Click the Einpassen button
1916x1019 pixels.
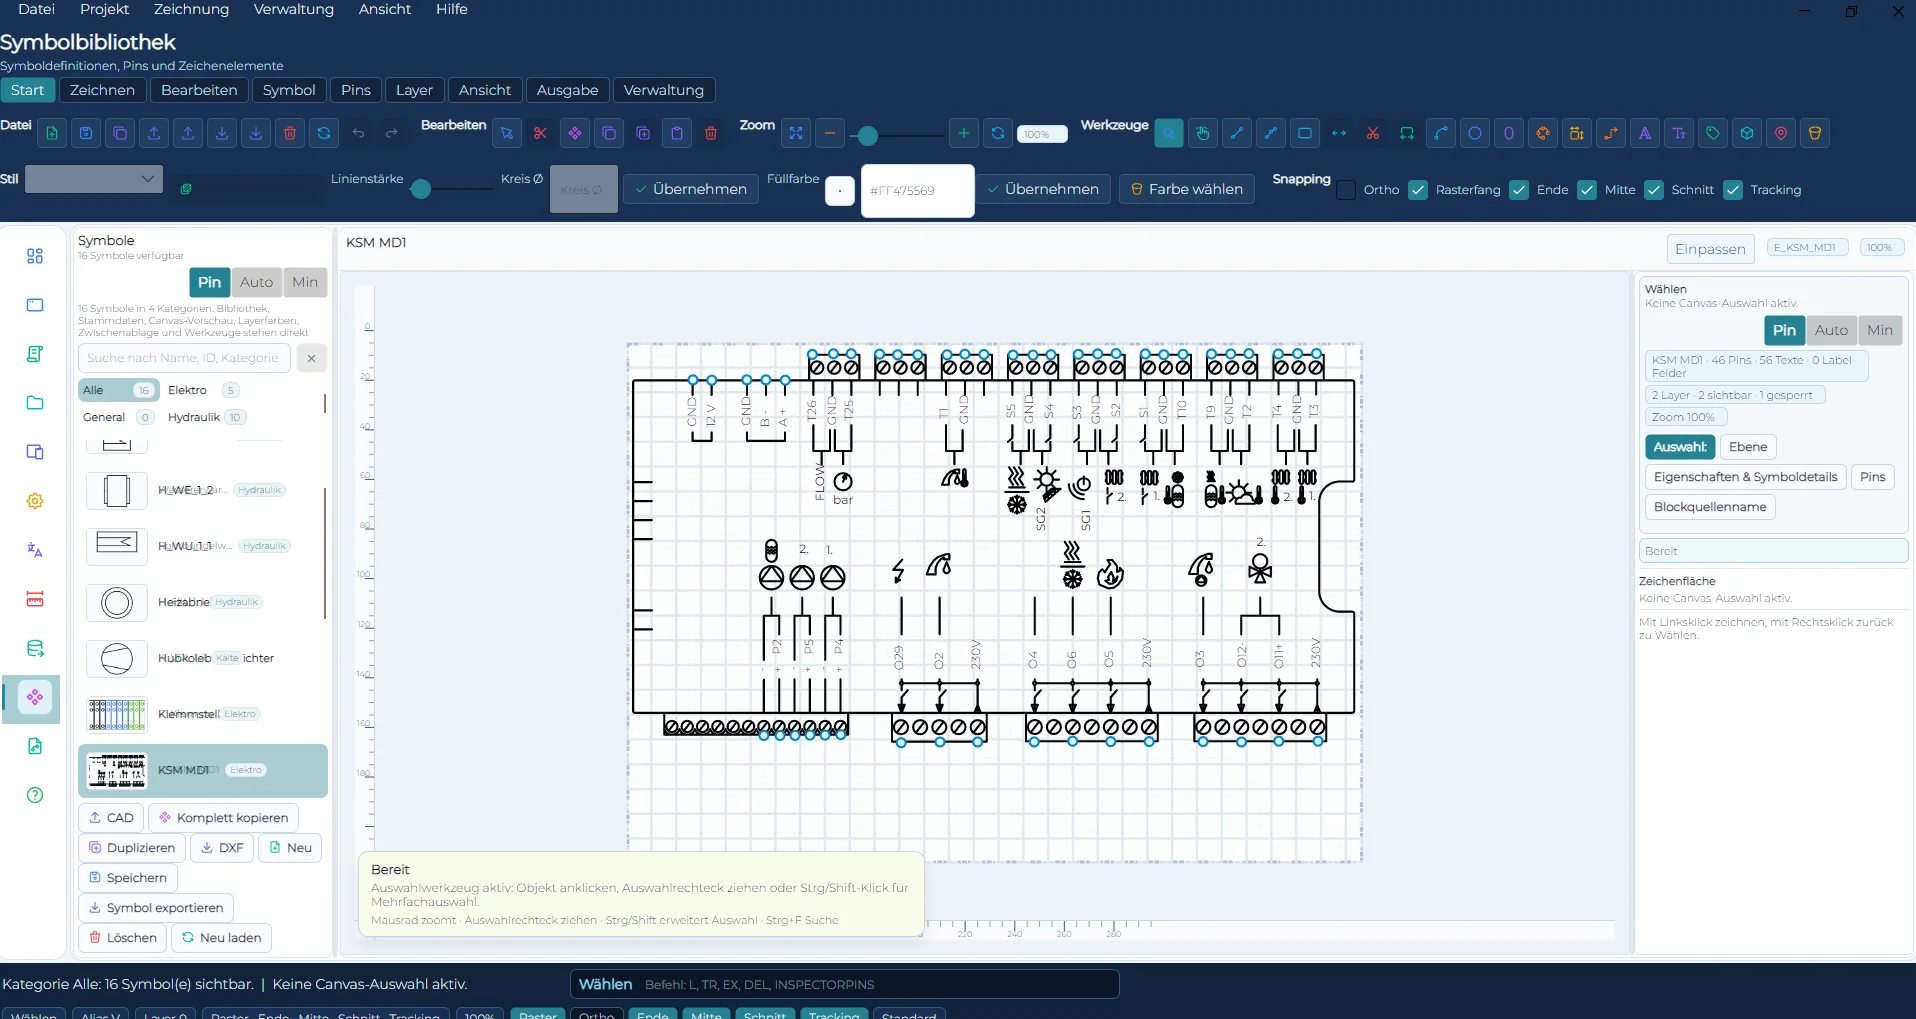(x=1710, y=249)
